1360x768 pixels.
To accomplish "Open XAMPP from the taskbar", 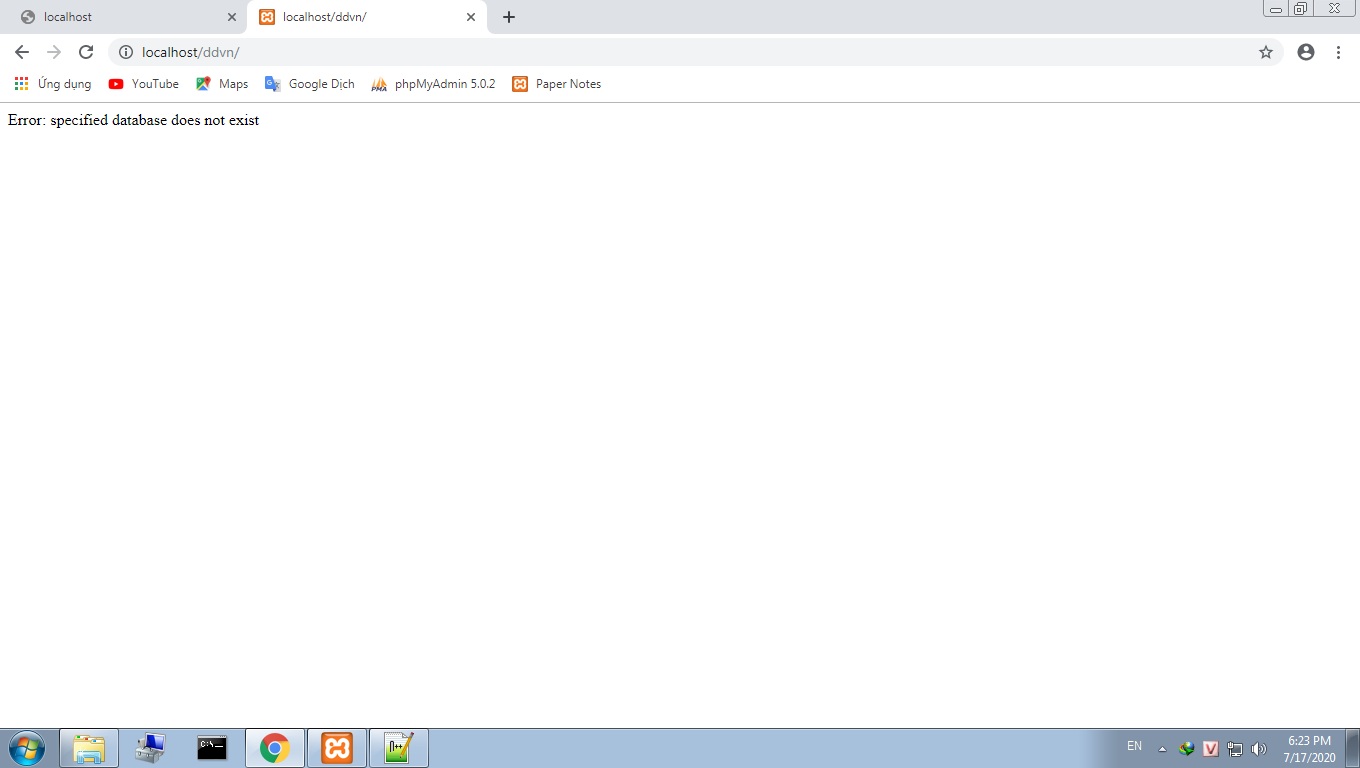I will pos(337,748).
